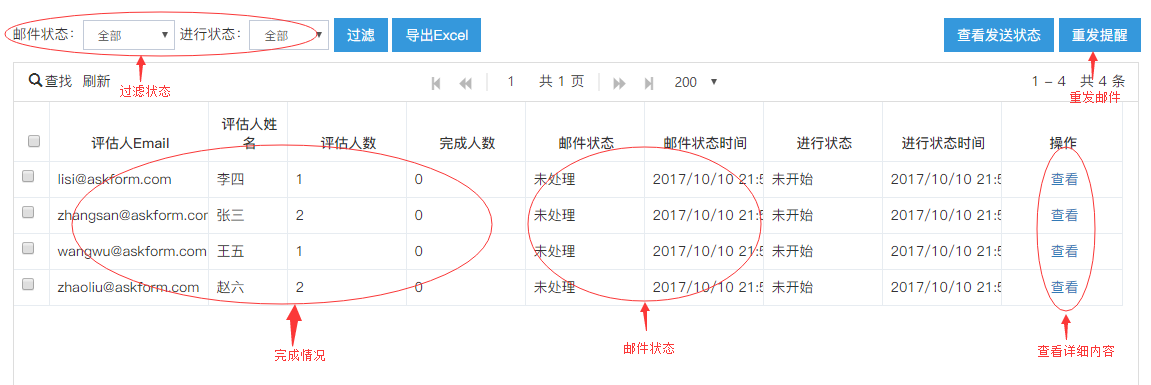
Task: Go to next page pager icon
Action: [619, 83]
